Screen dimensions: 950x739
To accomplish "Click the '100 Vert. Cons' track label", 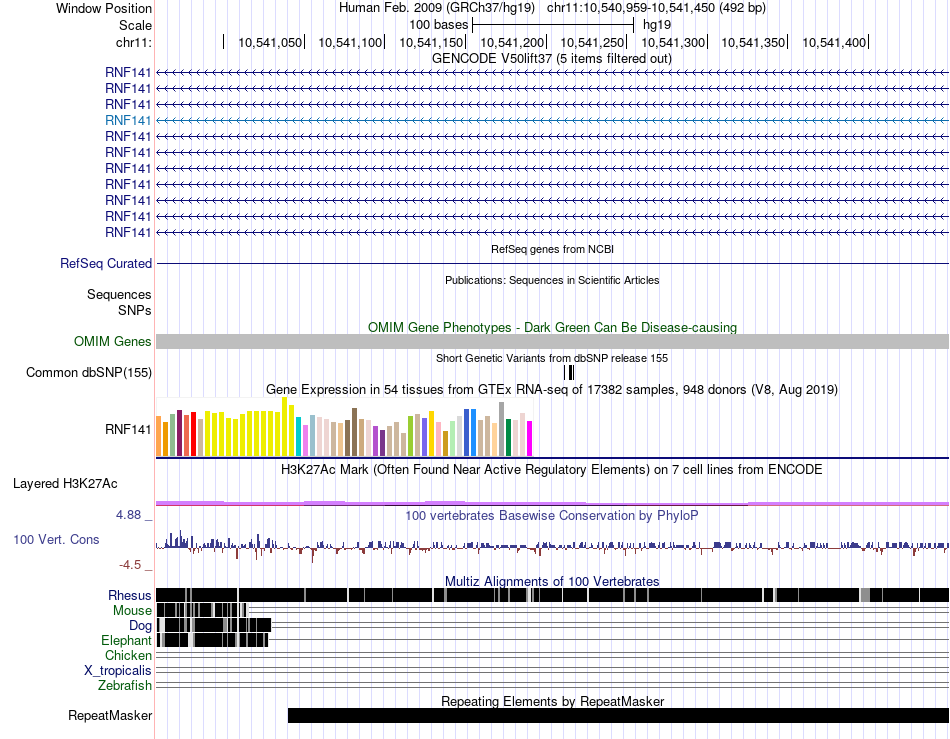I will pyautogui.click(x=56, y=539).
